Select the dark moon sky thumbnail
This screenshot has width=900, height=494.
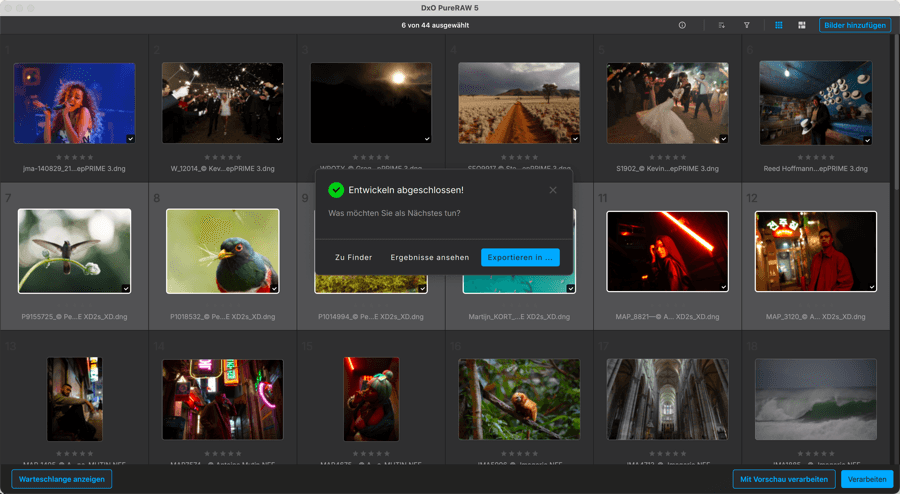pos(371,103)
